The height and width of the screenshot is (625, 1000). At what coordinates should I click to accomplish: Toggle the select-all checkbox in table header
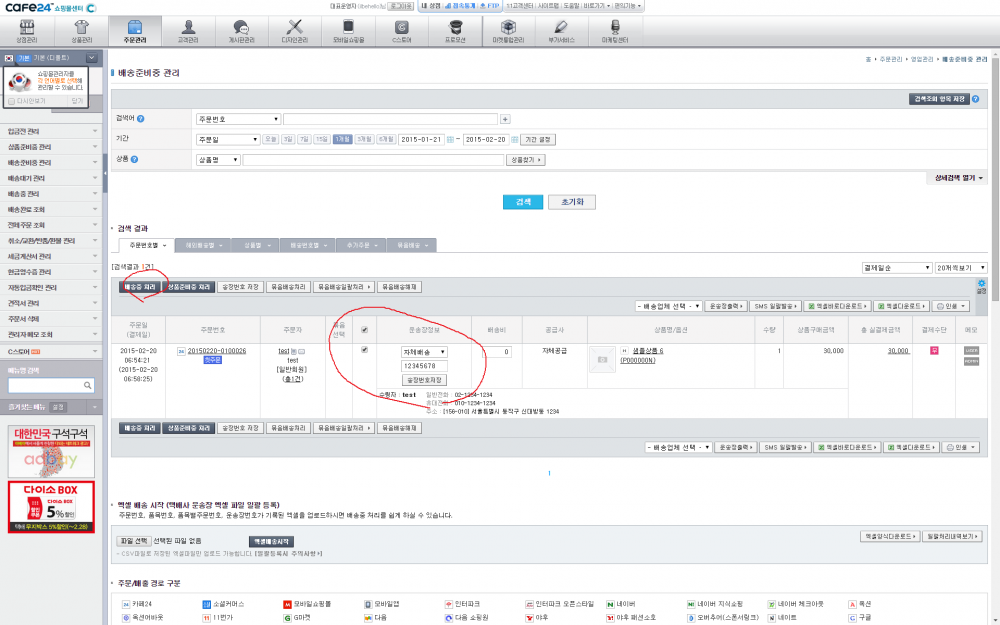[364, 330]
